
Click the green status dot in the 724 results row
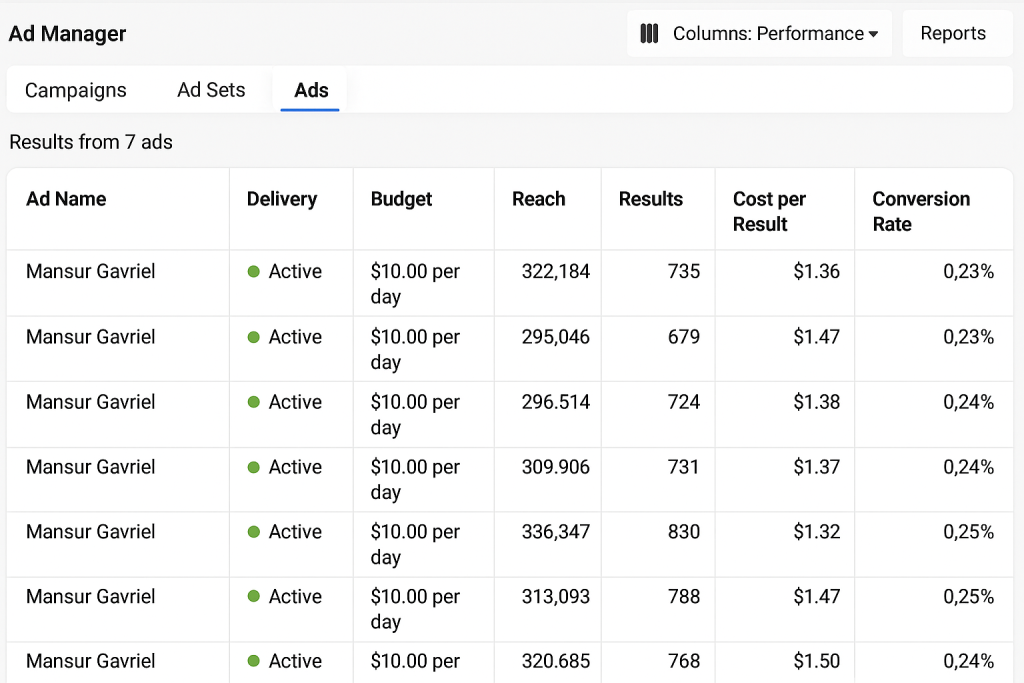pos(254,402)
